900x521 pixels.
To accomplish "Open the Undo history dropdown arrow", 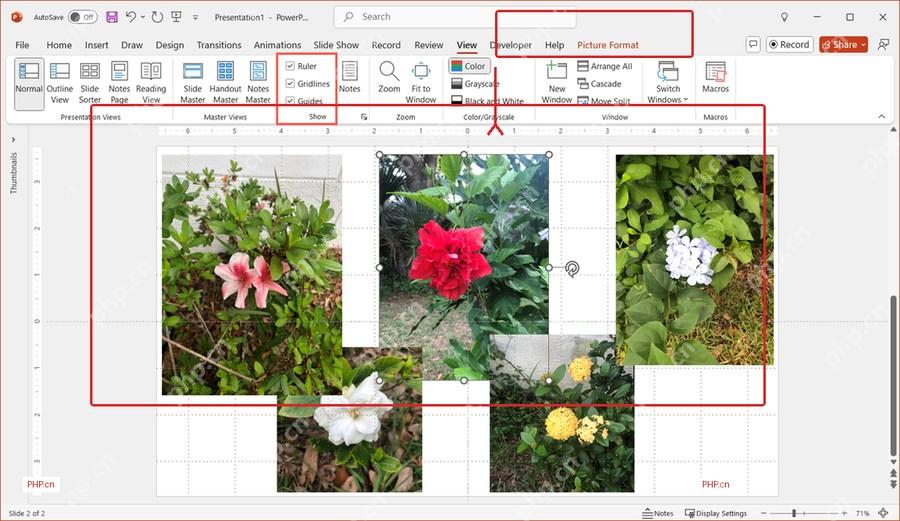I will click(x=143, y=17).
